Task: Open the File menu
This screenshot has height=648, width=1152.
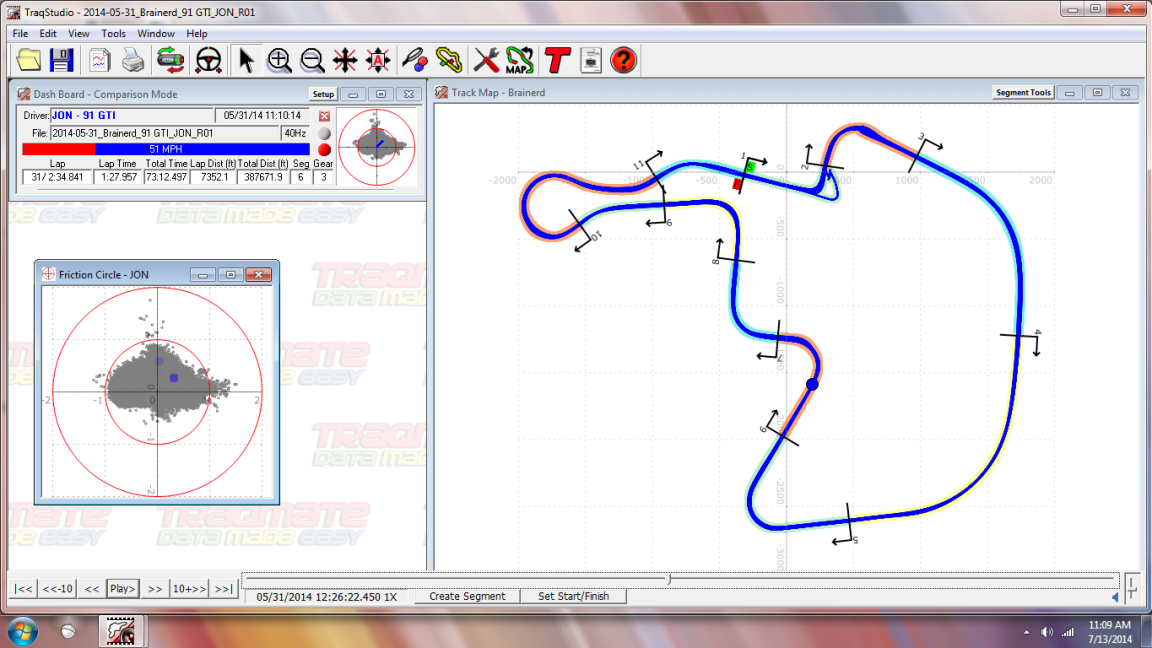Action: click(x=20, y=34)
